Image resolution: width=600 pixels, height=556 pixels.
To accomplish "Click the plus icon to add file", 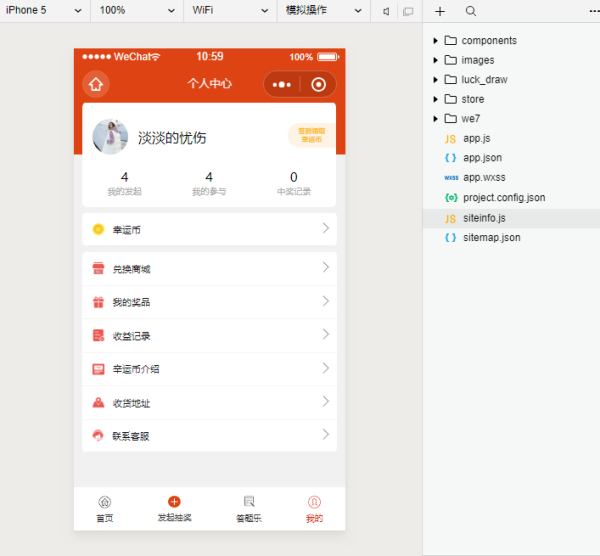I will 440,11.
